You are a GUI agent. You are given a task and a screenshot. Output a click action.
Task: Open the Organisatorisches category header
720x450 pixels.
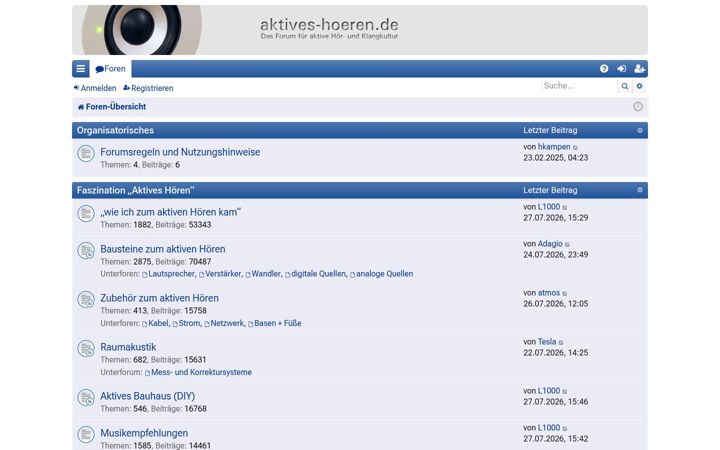coord(115,130)
